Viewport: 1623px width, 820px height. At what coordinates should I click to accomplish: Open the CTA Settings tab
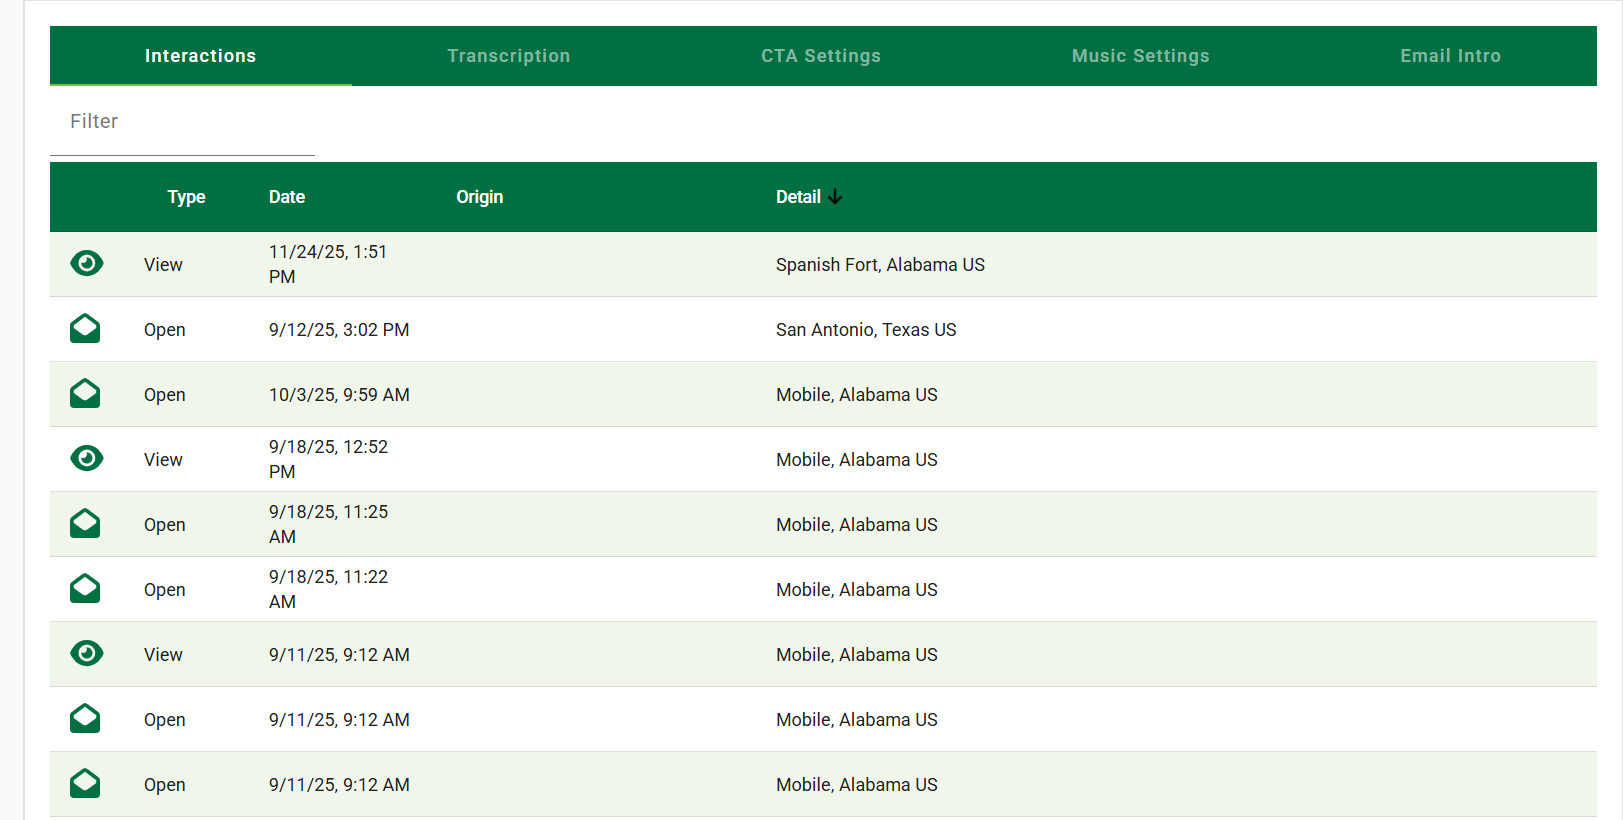click(821, 56)
